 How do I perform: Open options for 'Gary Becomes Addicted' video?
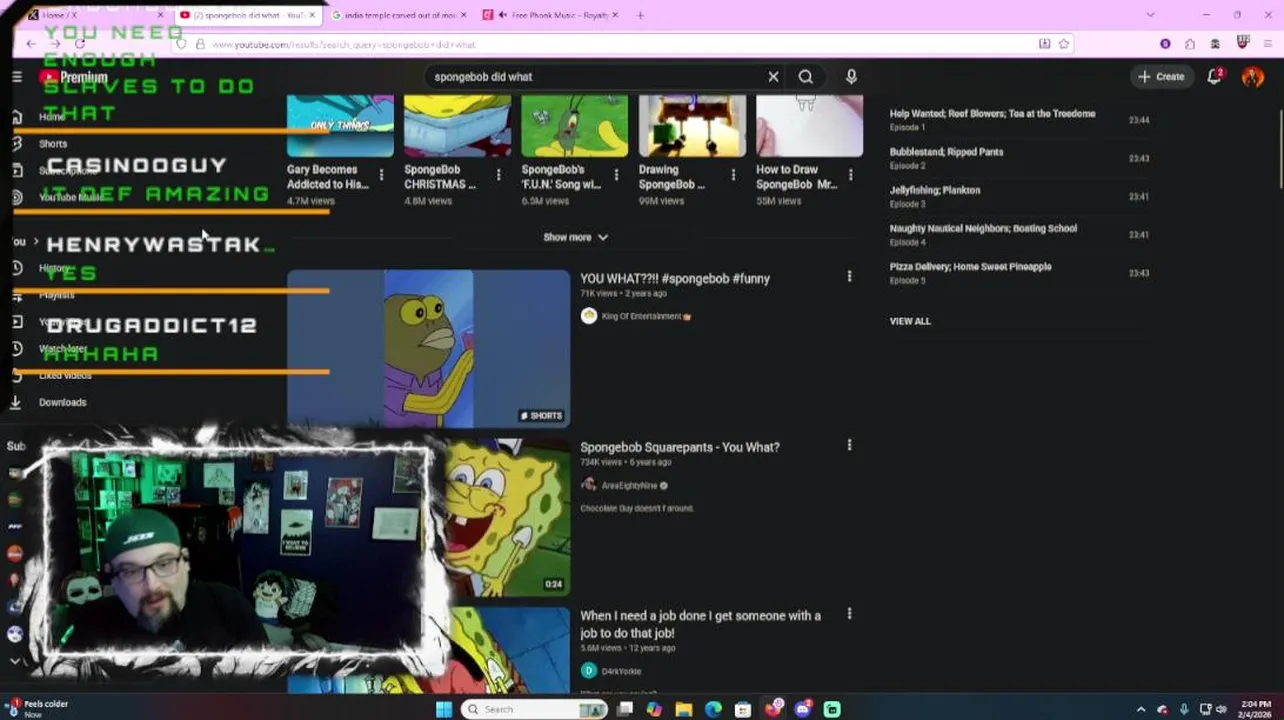381,175
